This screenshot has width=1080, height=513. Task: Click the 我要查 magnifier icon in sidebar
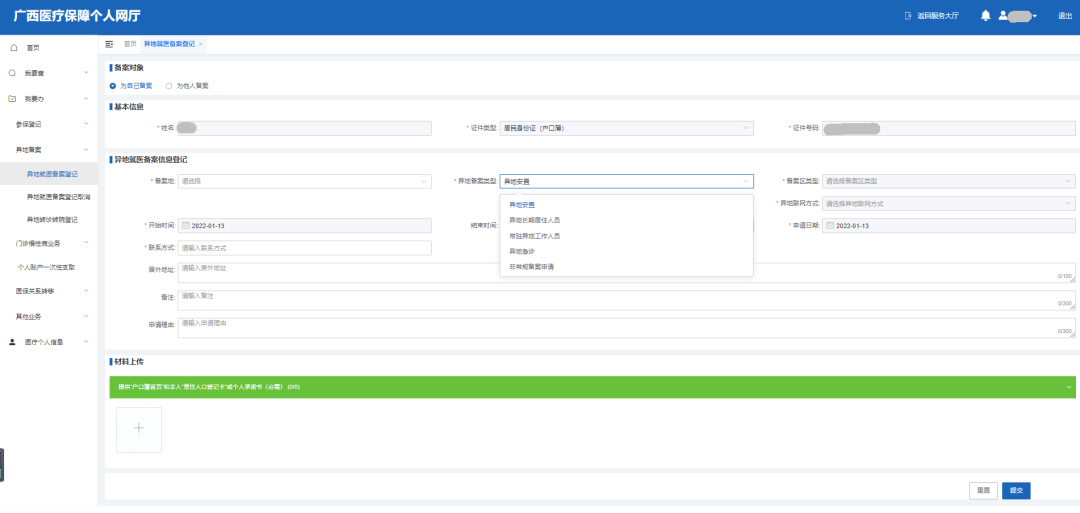pyautogui.click(x=13, y=73)
